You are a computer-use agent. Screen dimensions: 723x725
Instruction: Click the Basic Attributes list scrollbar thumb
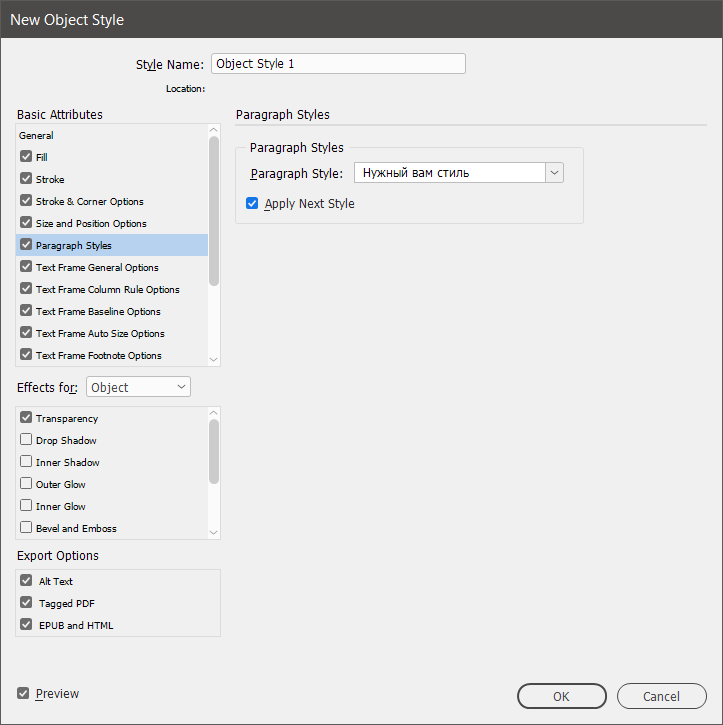pyautogui.click(x=214, y=210)
